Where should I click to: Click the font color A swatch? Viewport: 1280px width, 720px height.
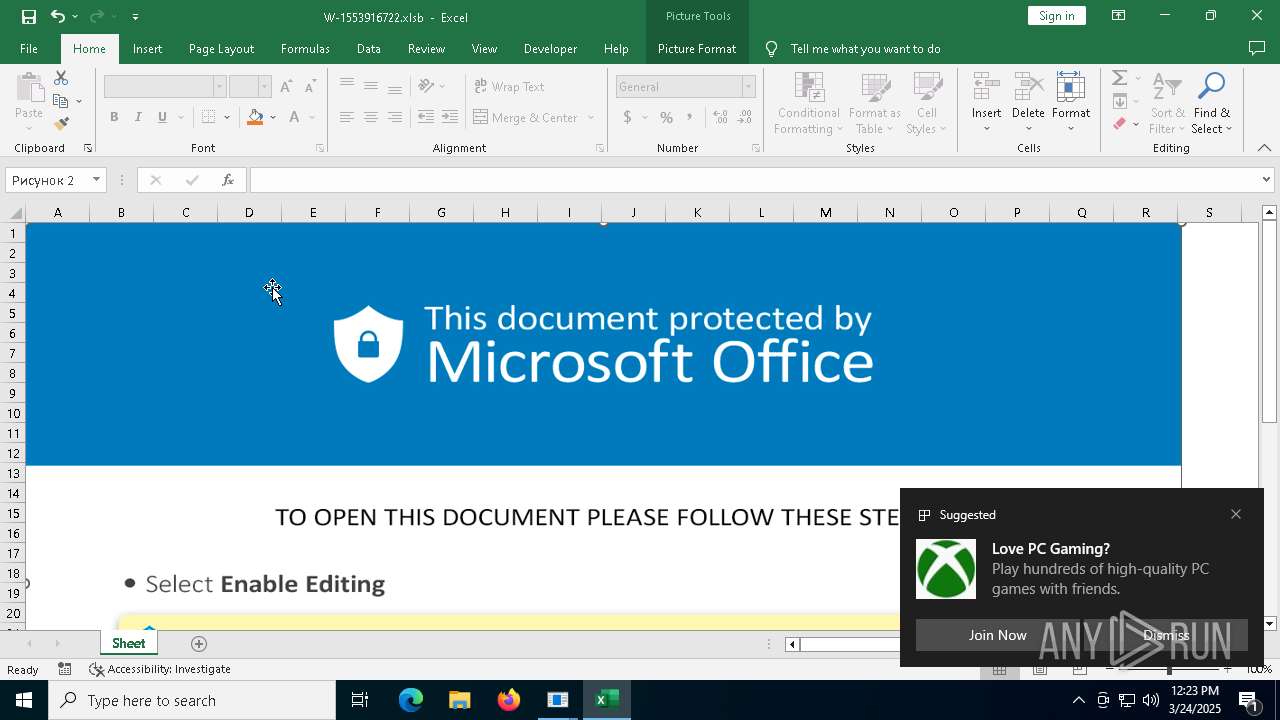tap(295, 117)
